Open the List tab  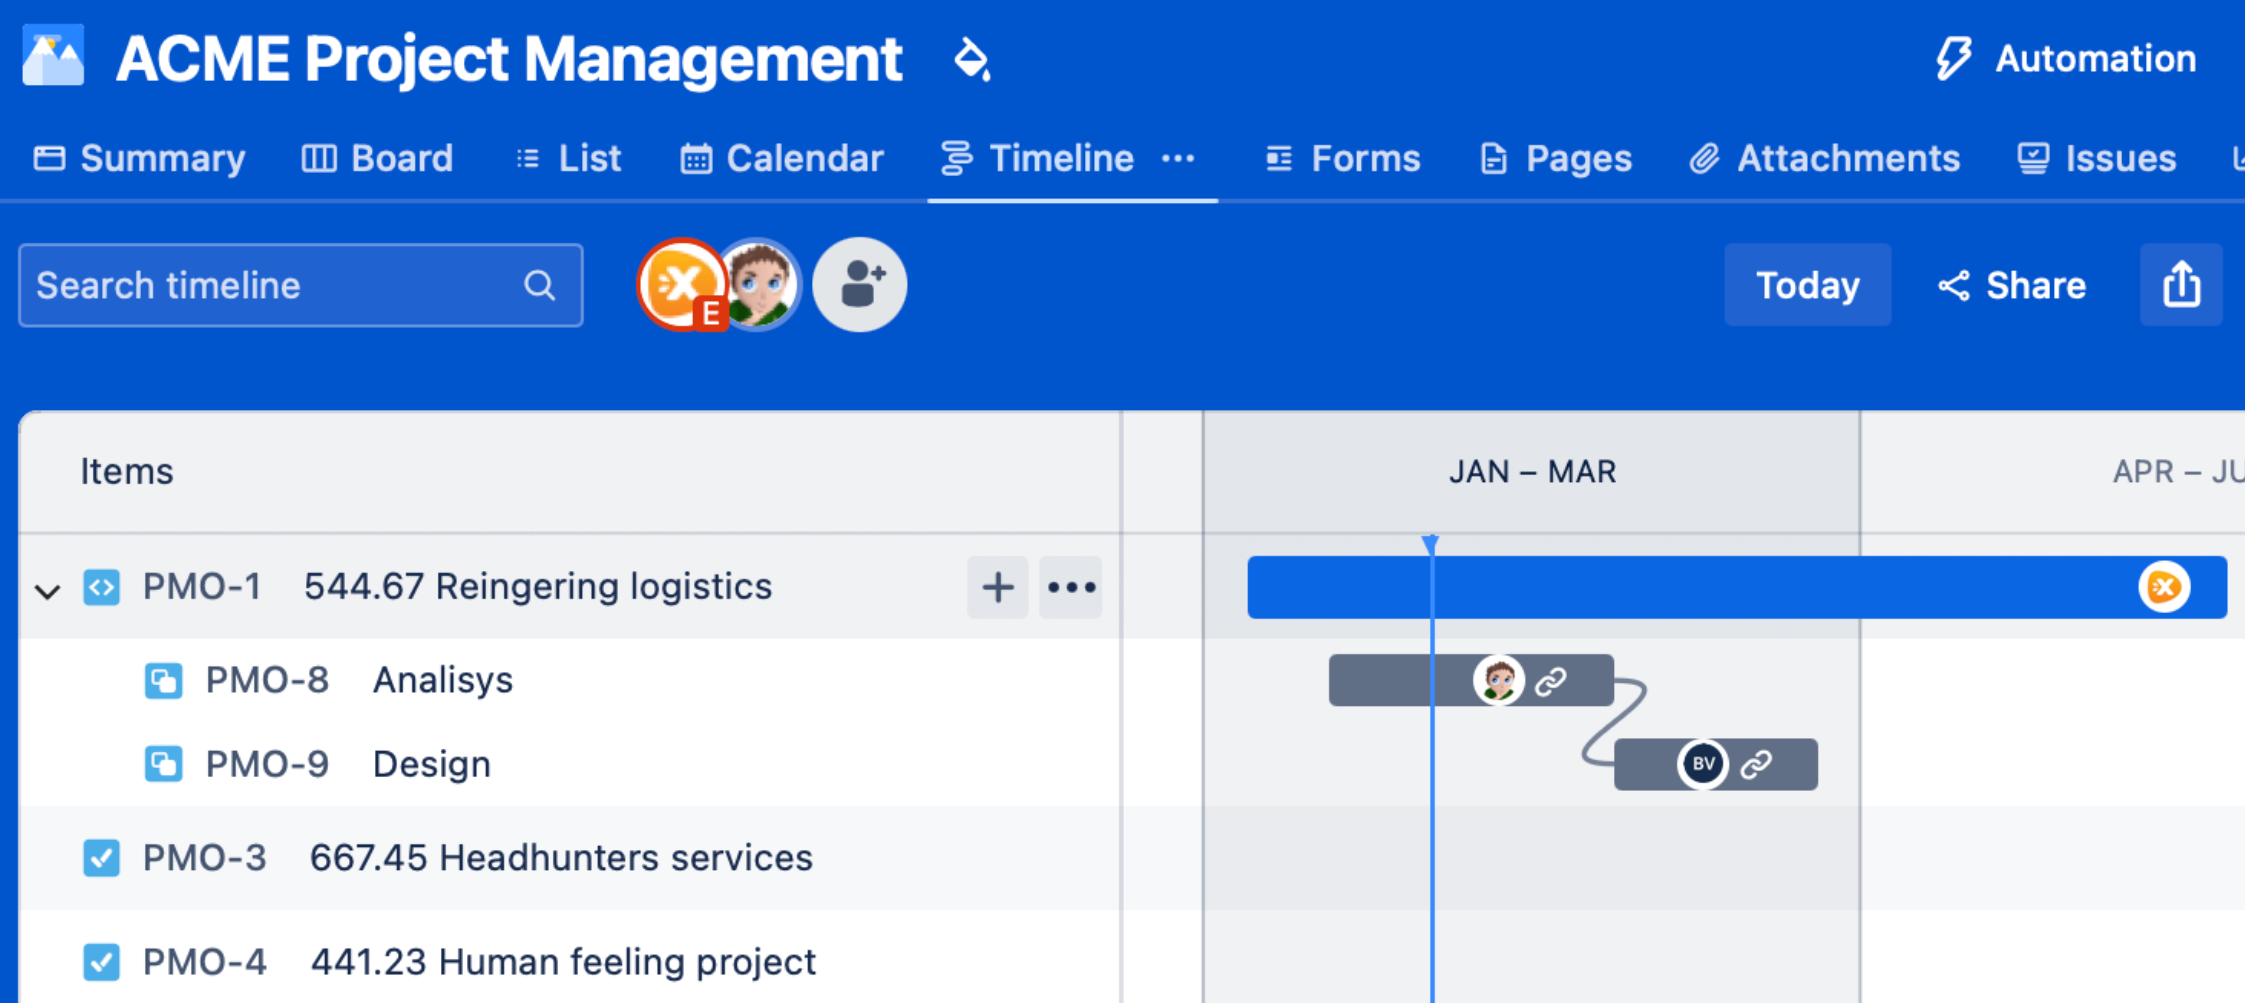568,158
